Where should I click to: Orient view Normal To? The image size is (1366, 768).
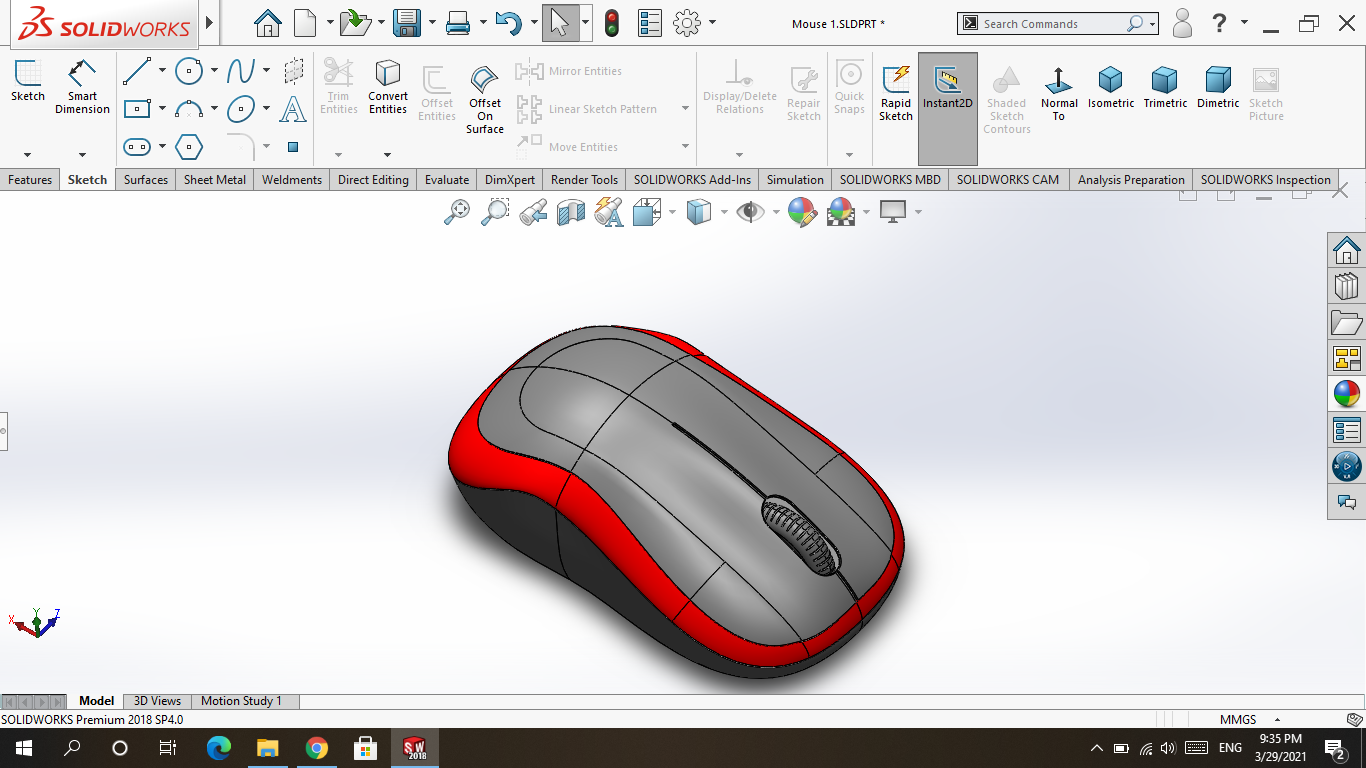point(1059,94)
